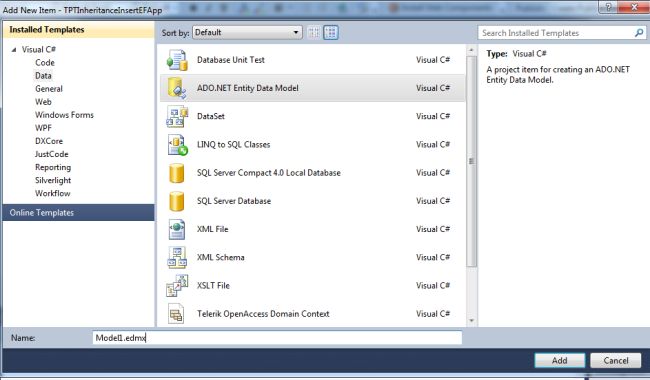
Task: Select the Silverlight category
Action: pyautogui.click(x=53, y=180)
